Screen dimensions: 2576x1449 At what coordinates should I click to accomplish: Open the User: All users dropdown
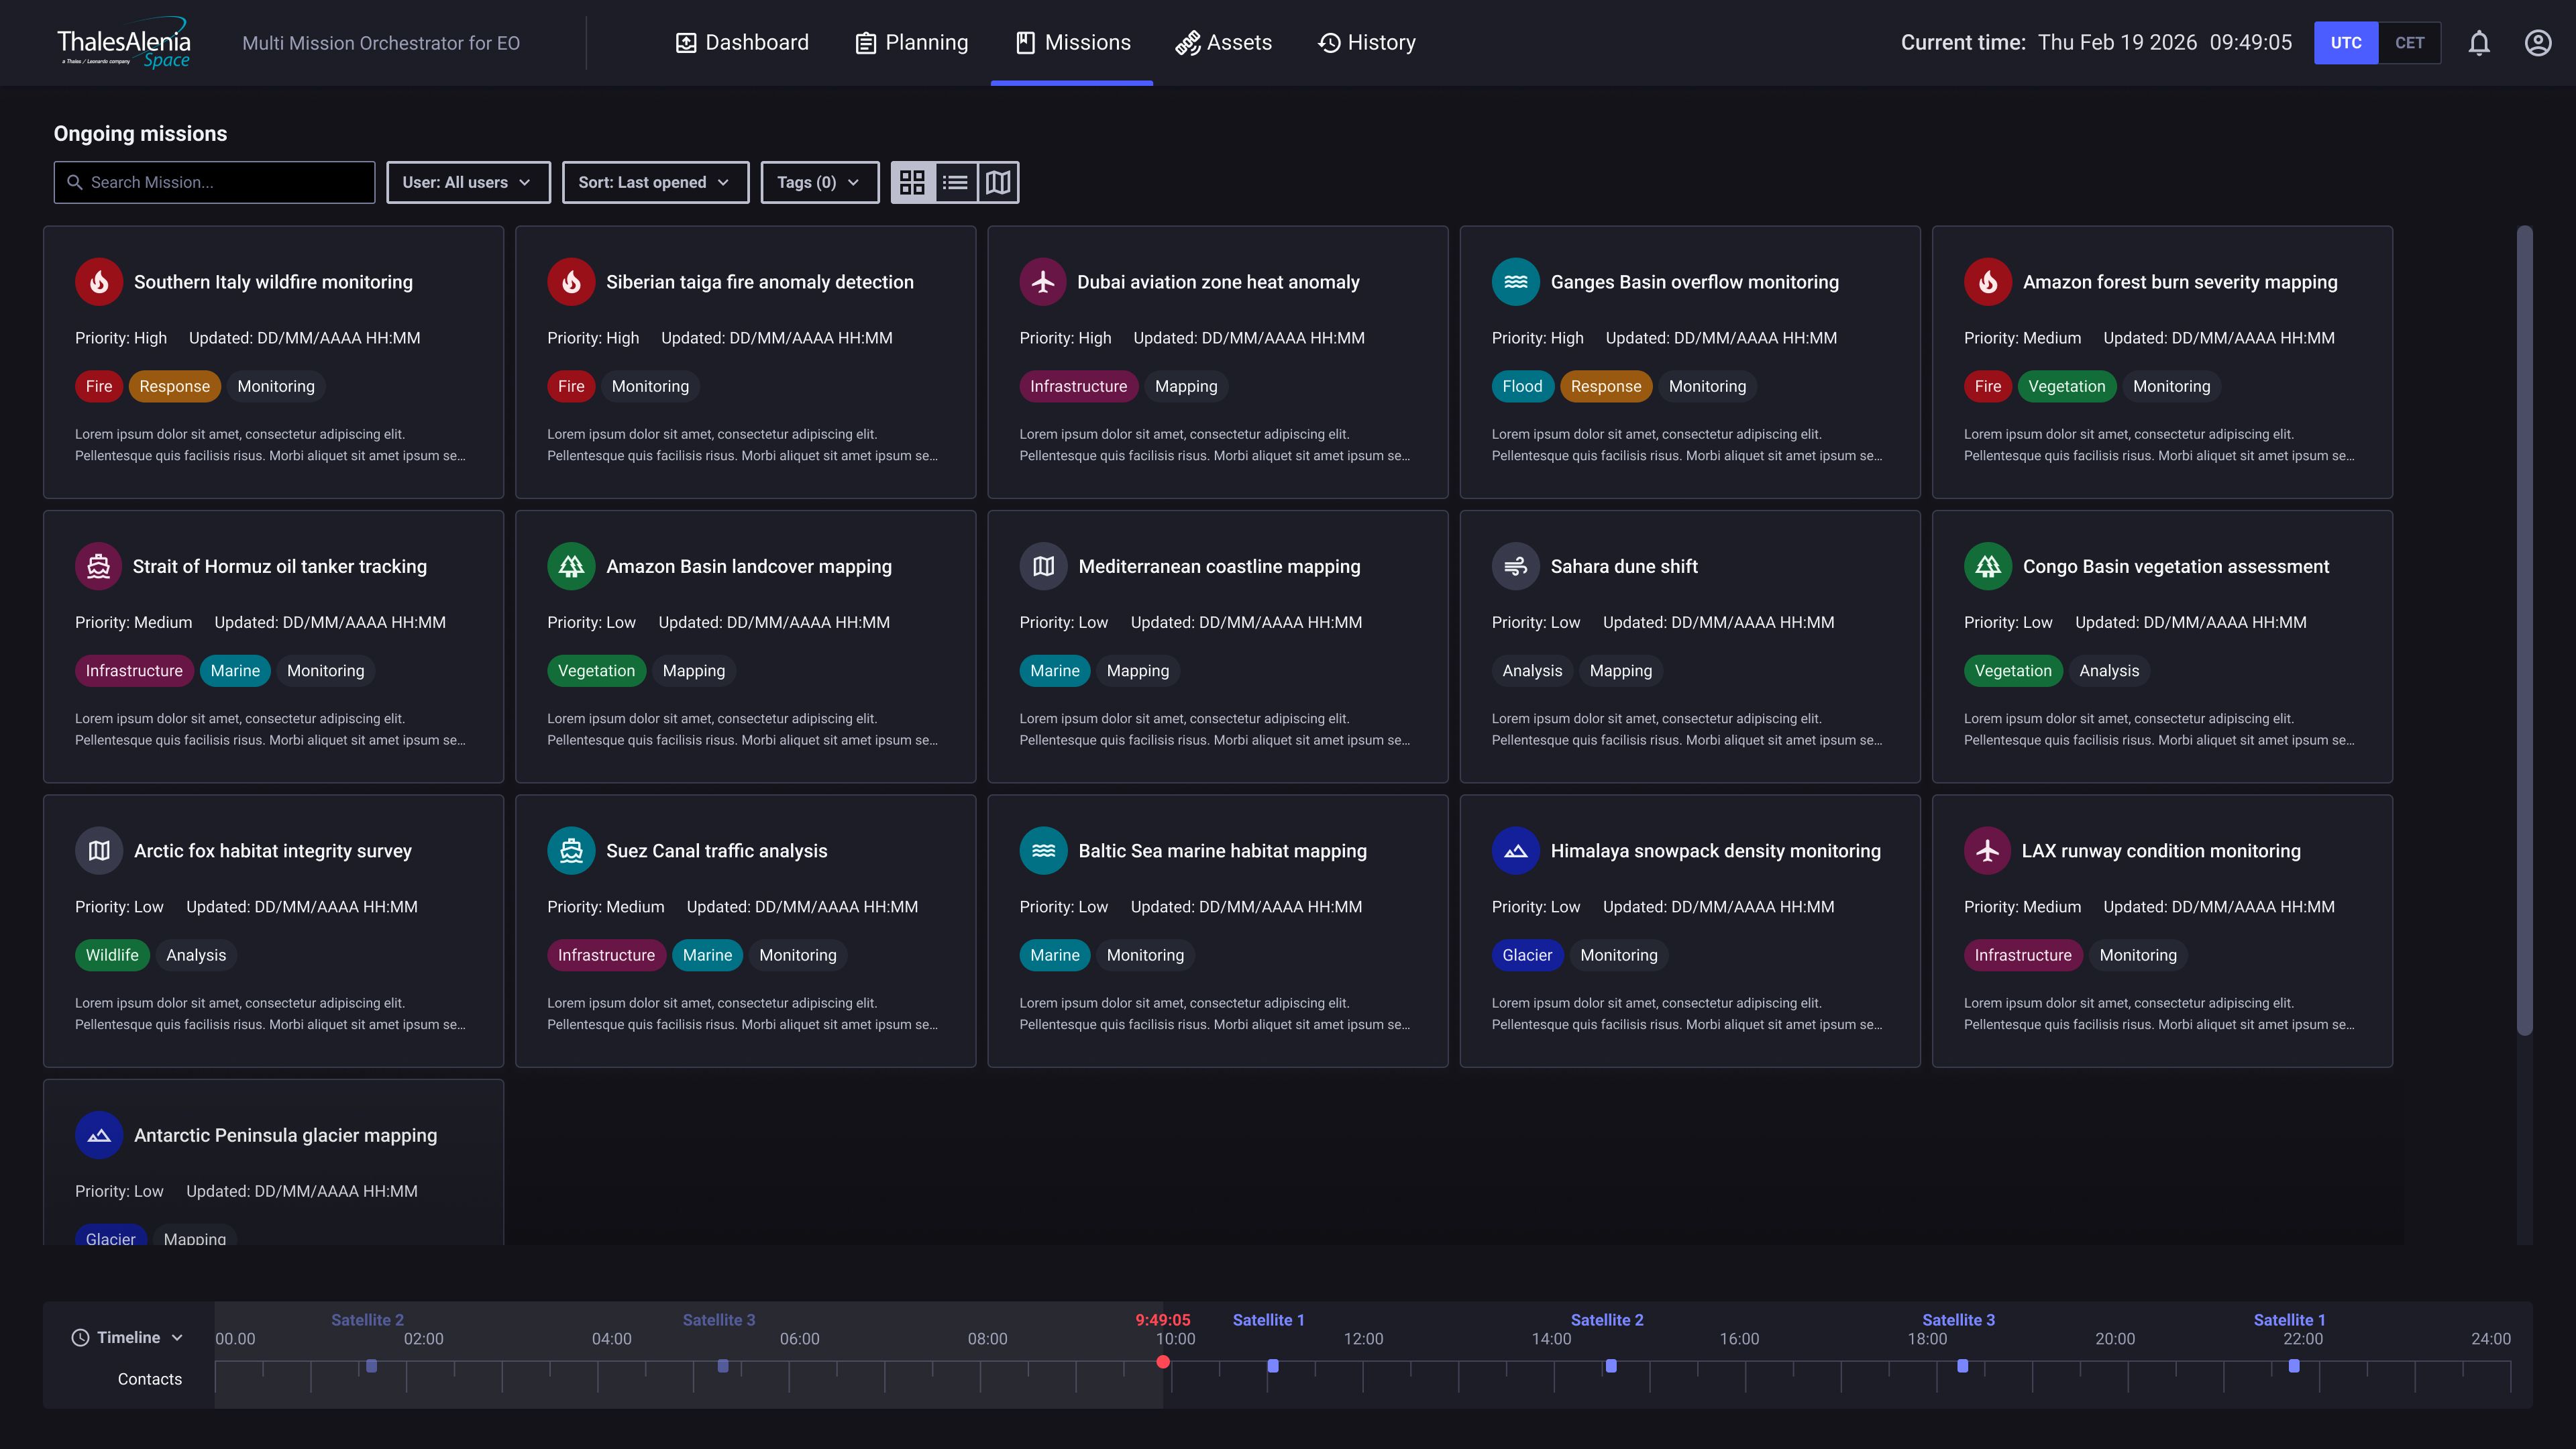click(x=468, y=182)
